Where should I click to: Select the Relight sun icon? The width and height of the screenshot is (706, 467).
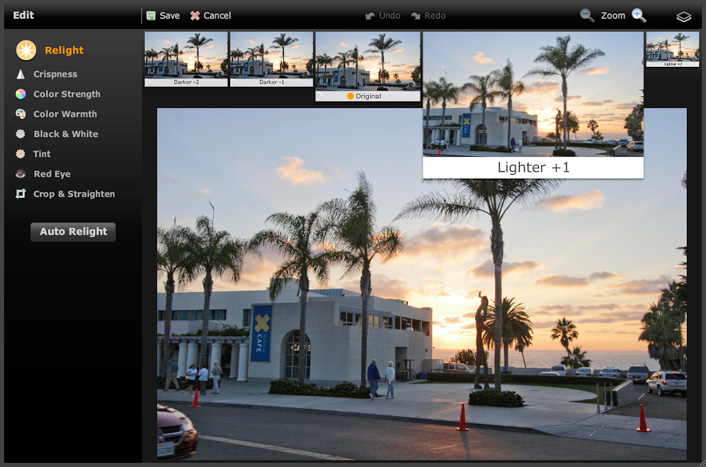coord(26,50)
